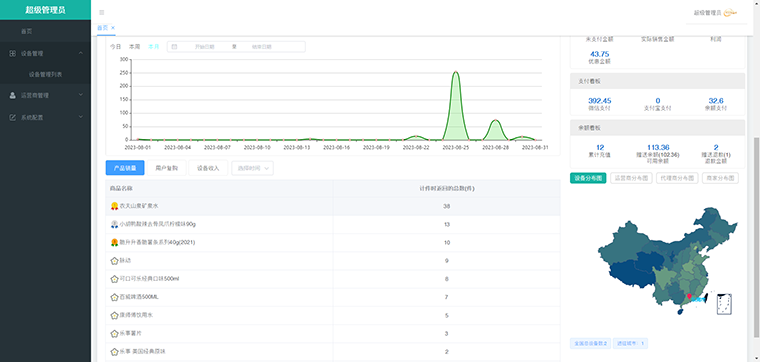Click the 392.45 微信支付 value
The width and height of the screenshot is (760, 362).
tap(600, 101)
